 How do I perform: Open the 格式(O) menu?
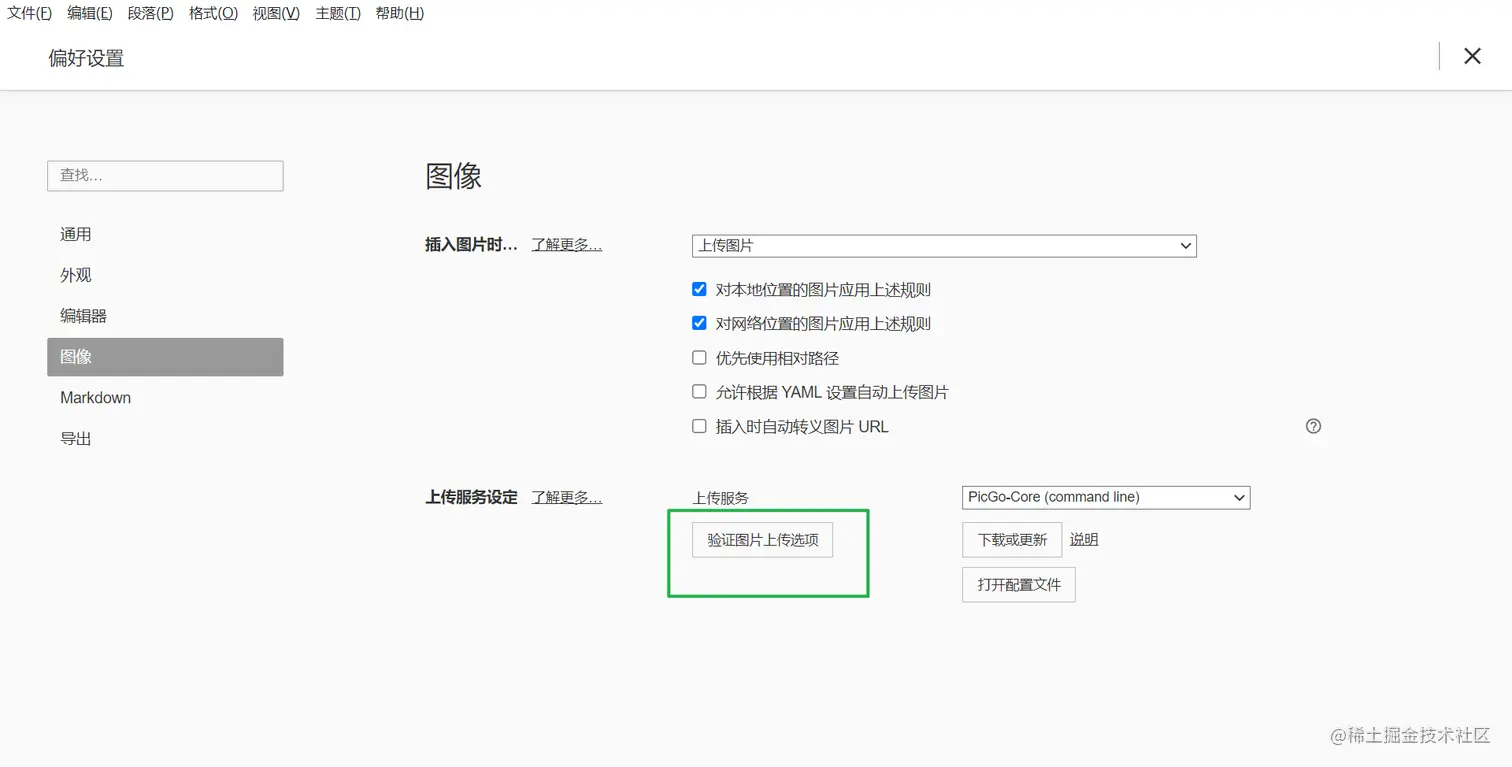click(x=213, y=13)
